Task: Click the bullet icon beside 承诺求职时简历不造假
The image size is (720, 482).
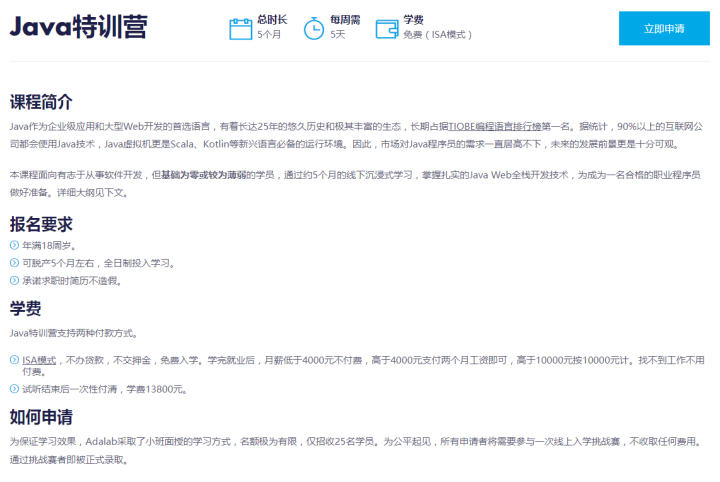Action: click(14, 280)
